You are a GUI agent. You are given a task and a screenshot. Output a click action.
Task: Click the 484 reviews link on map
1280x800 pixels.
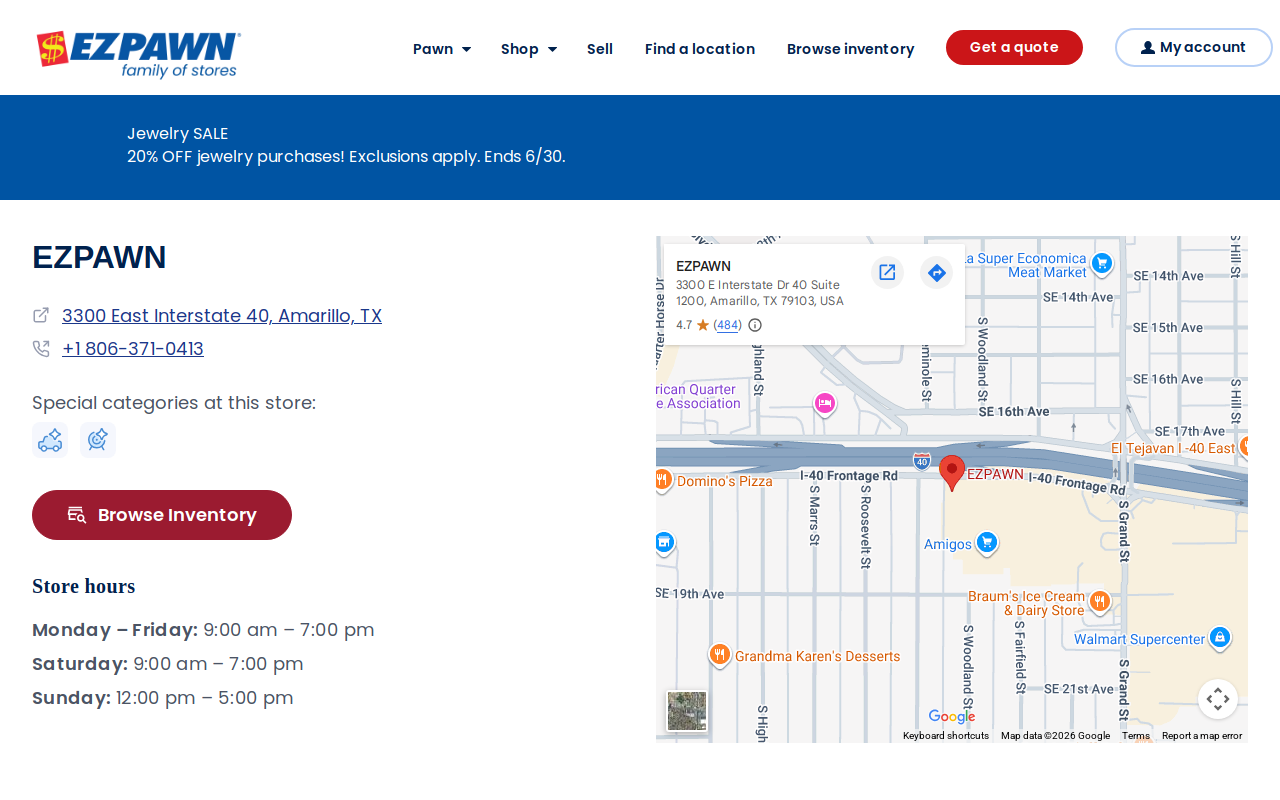pos(728,325)
